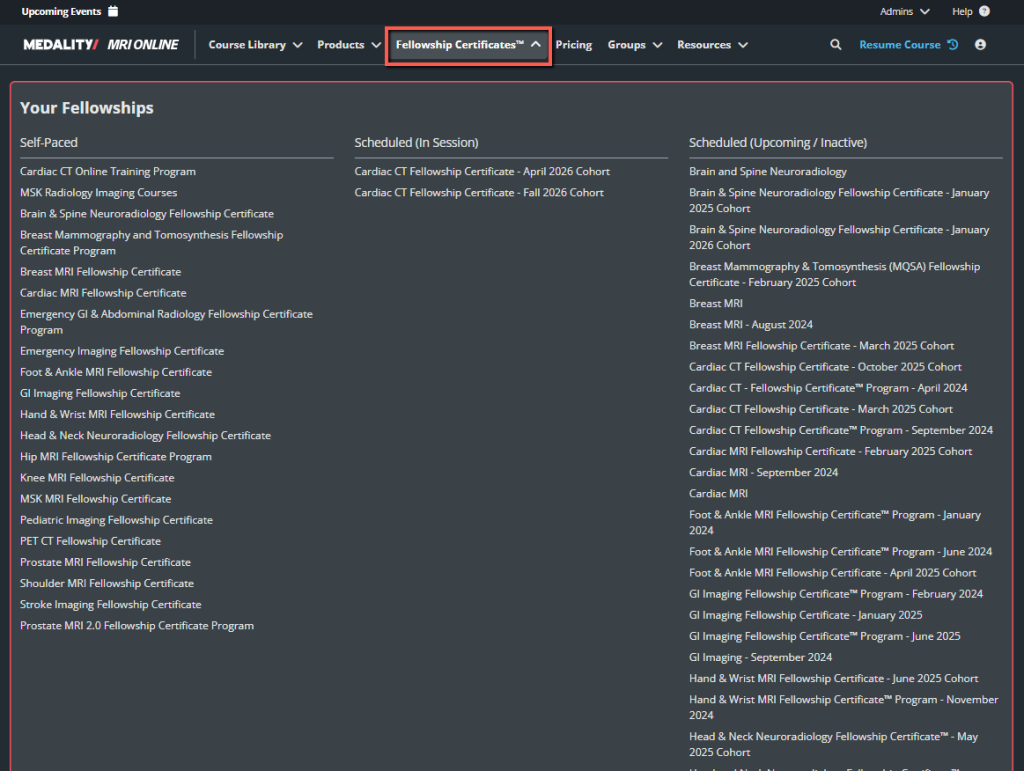The image size is (1024, 771).
Task: Open Prostate MRI 2.0 Fellowship Certificate Program
Action: tap(137, 625)
